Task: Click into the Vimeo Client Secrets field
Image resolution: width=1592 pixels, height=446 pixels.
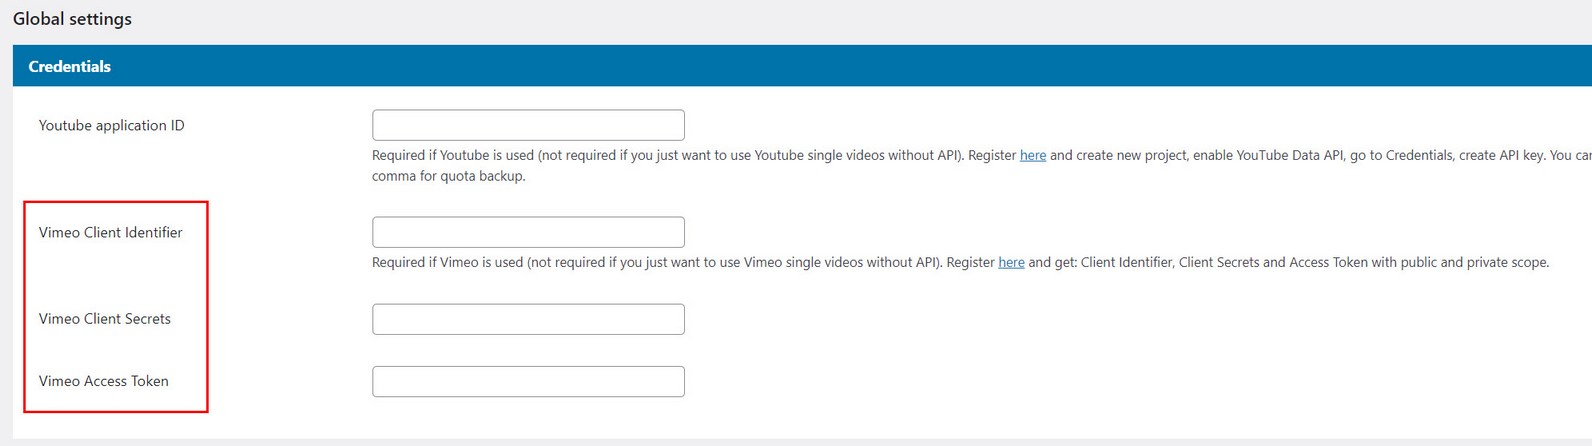Action: tap(528, 319)
